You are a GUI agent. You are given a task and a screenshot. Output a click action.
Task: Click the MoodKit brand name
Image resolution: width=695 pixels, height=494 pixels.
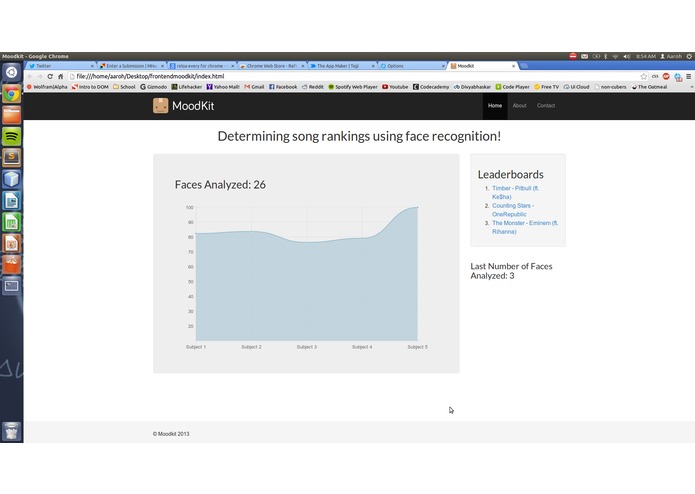coord(193,106)
